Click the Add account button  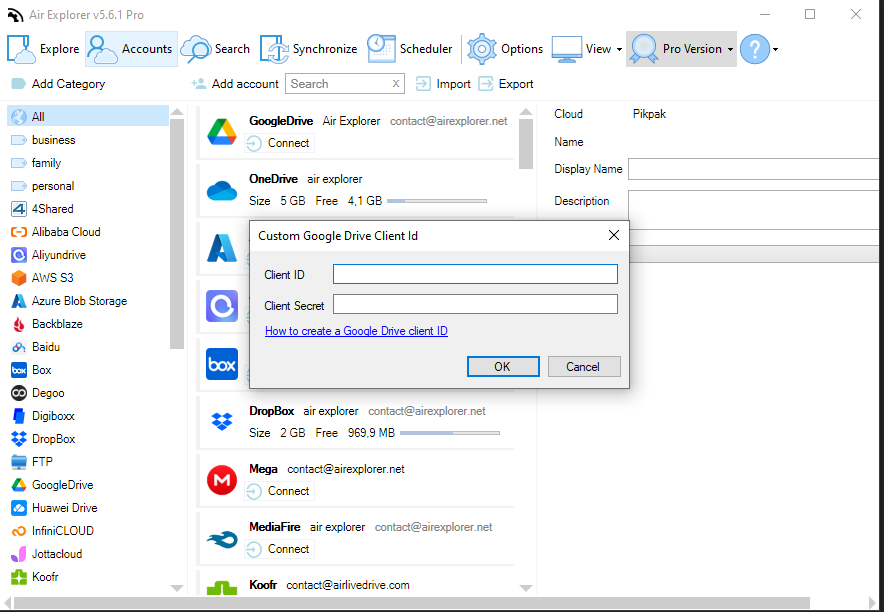pos(235,84)
